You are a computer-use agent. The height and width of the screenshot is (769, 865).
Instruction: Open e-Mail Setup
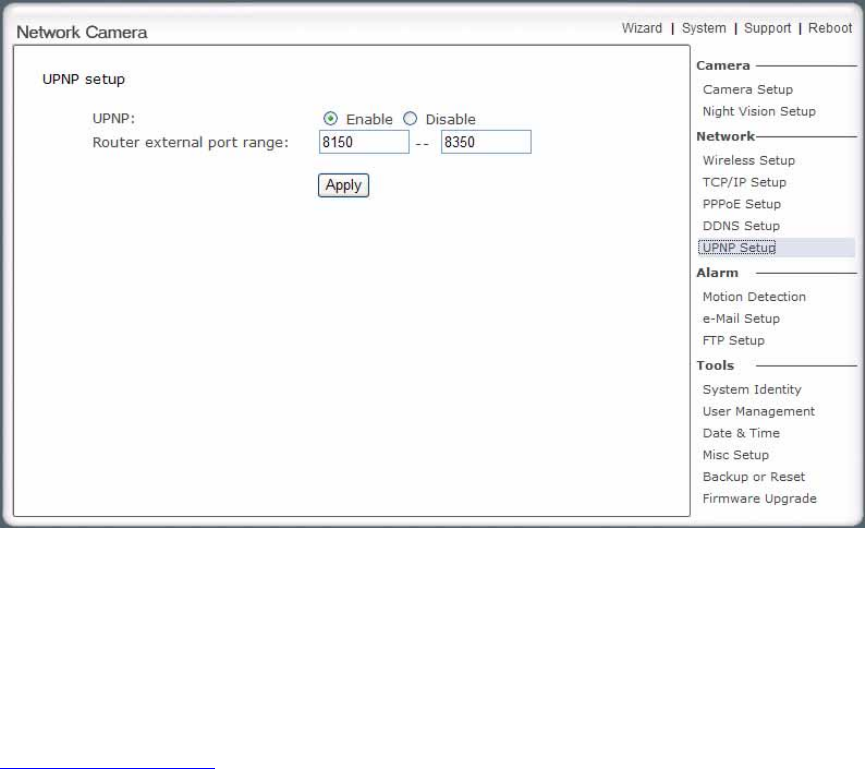(741, 318)
